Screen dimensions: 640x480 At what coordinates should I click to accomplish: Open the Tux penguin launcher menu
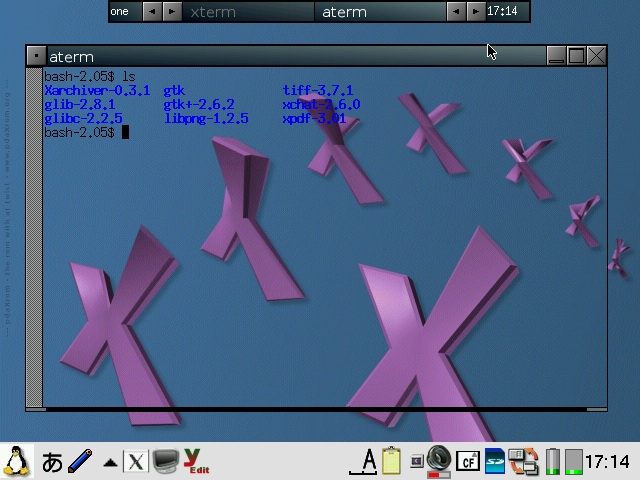[x=15, y=461]
